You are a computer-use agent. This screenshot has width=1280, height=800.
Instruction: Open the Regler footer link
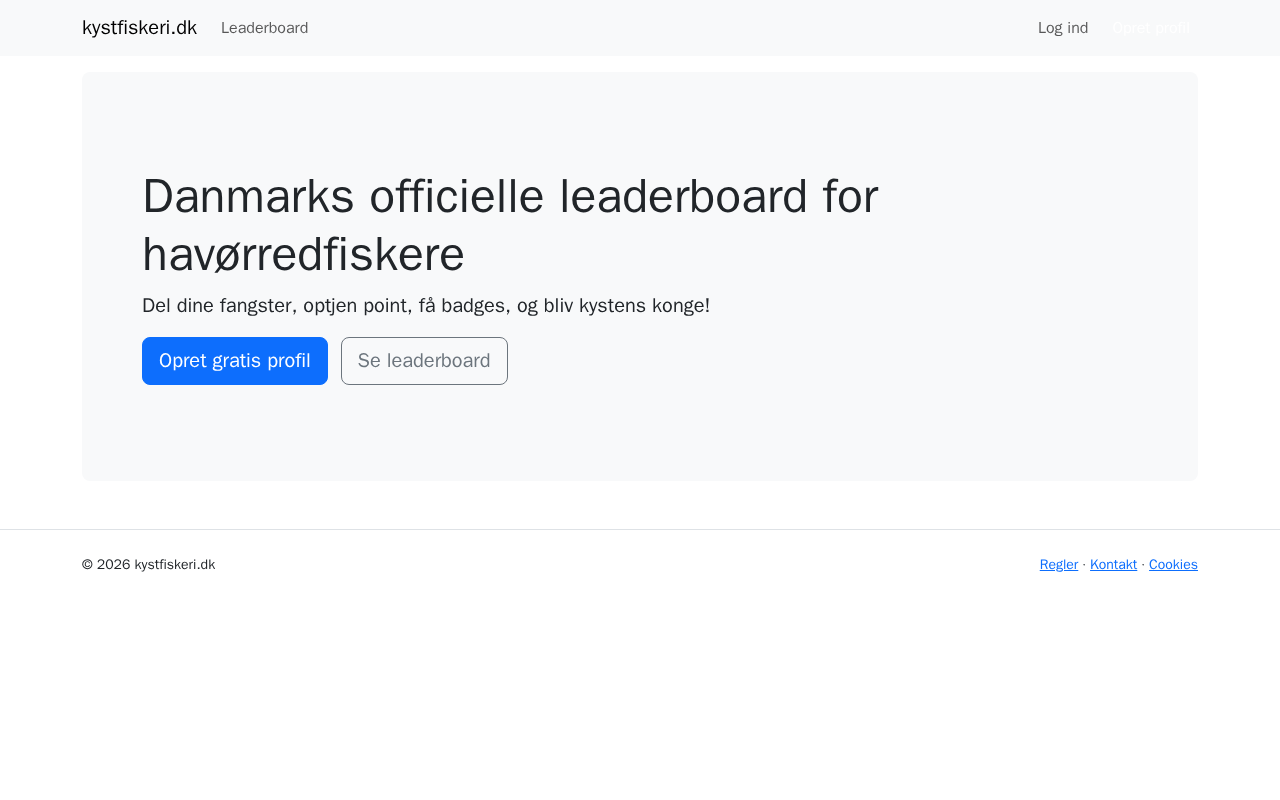click(x=1058, y=565)
